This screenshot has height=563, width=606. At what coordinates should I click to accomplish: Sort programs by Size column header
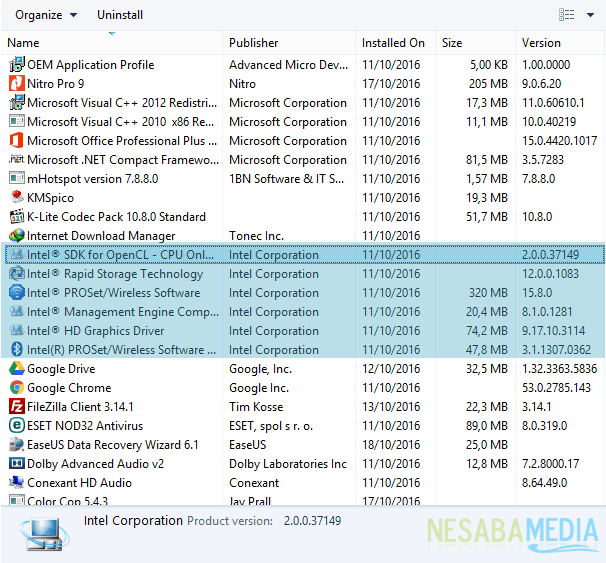pos(475,43)
